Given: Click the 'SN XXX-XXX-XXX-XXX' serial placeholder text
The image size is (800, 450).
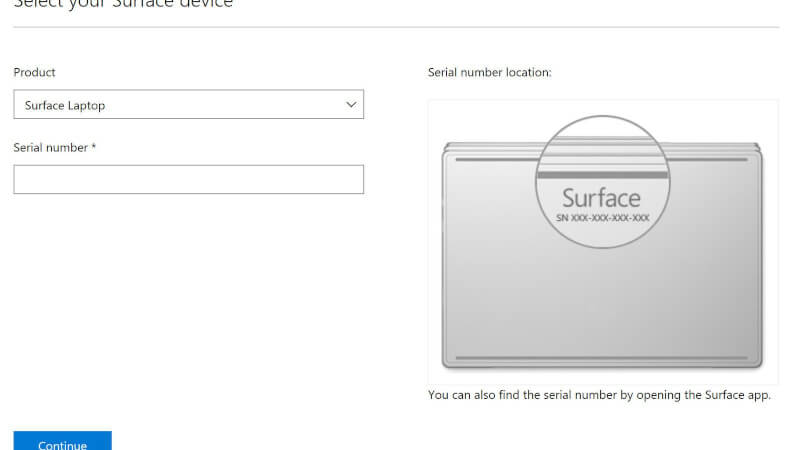Looking at the screenshot, I should (602, 218).
